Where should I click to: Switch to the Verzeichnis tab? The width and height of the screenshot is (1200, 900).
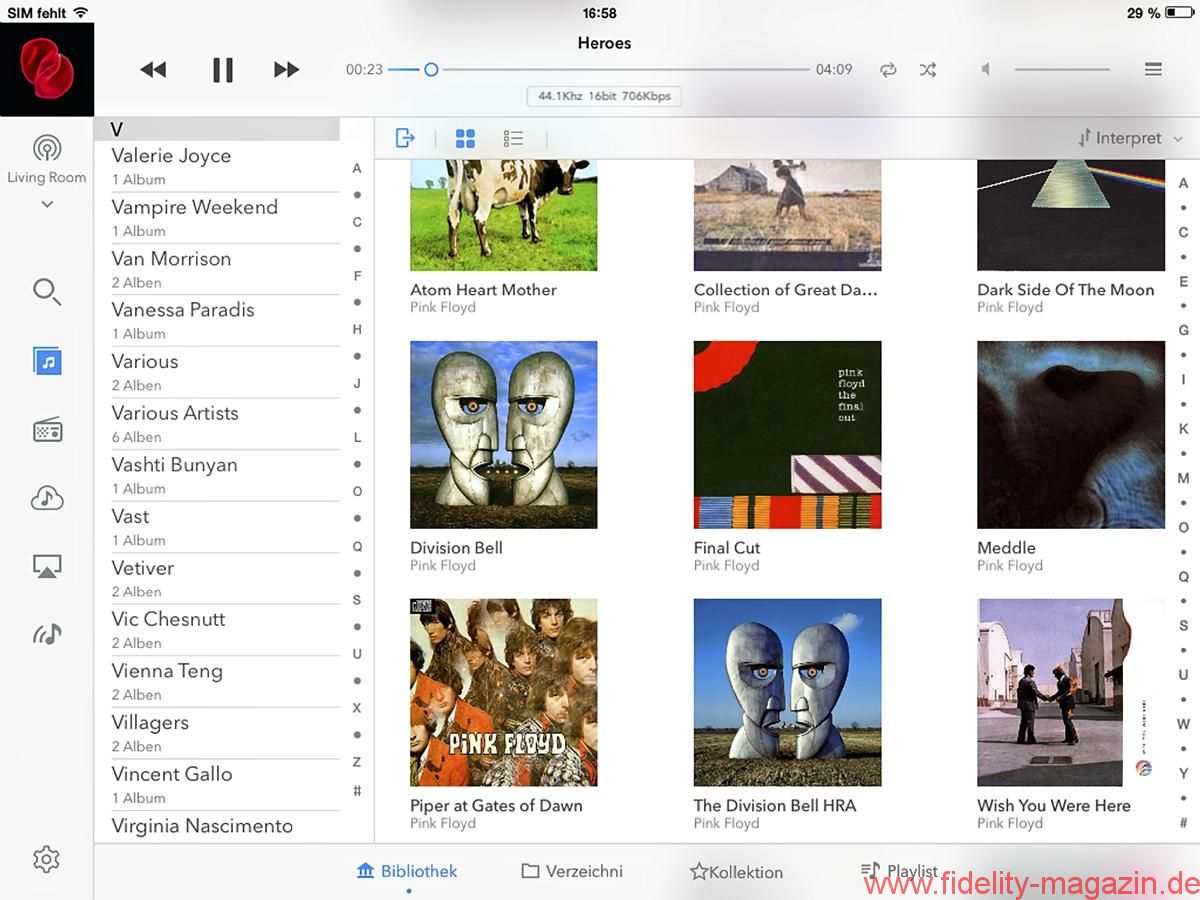pos(572,871)
